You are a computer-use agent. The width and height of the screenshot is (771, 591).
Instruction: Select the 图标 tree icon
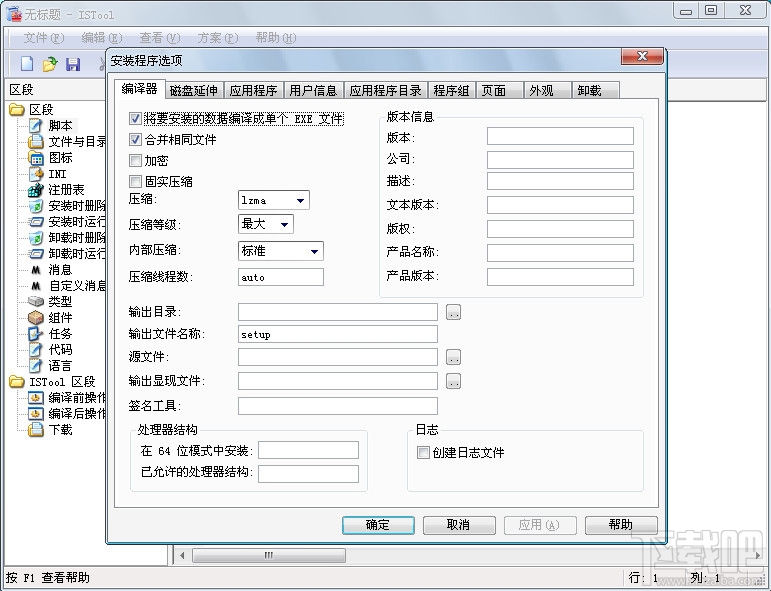pyautogui.click(x=36, y=158)
